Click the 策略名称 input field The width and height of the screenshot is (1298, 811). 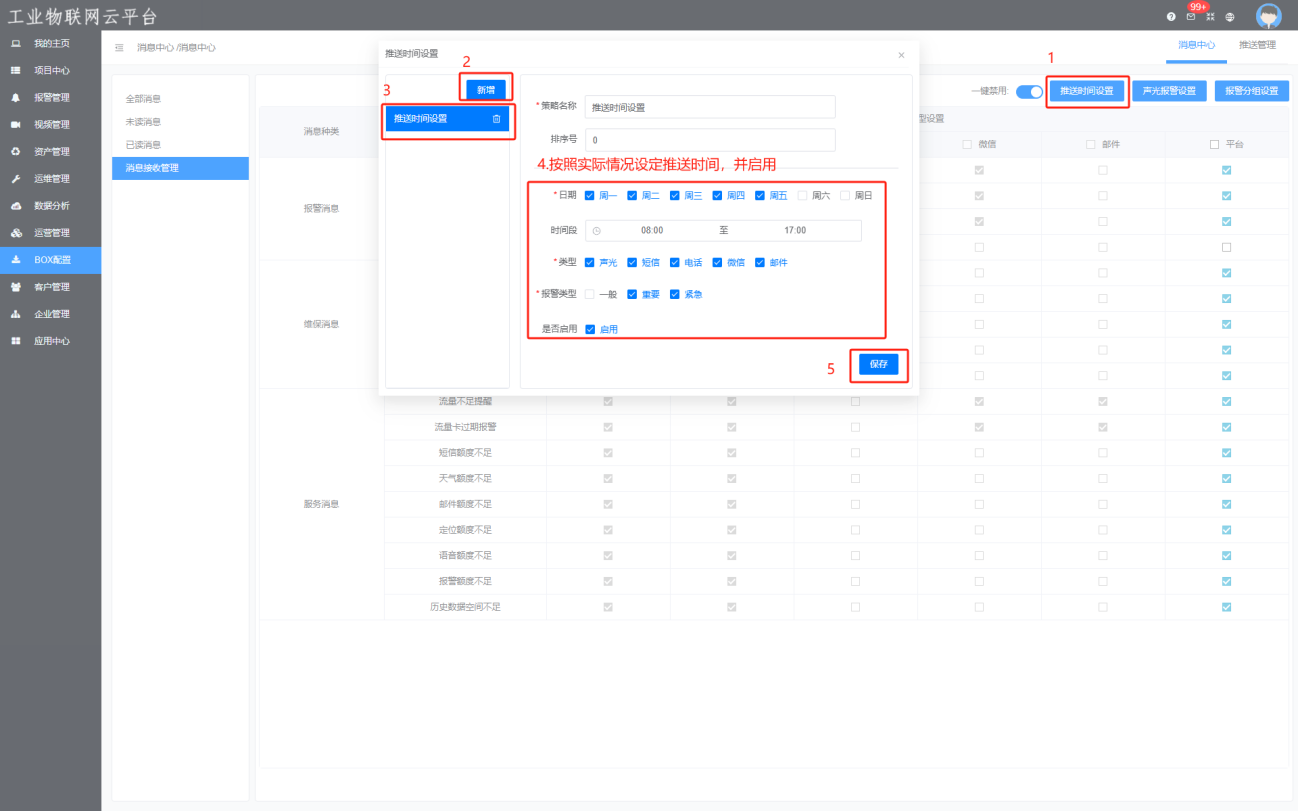click(x=710, y=107)
